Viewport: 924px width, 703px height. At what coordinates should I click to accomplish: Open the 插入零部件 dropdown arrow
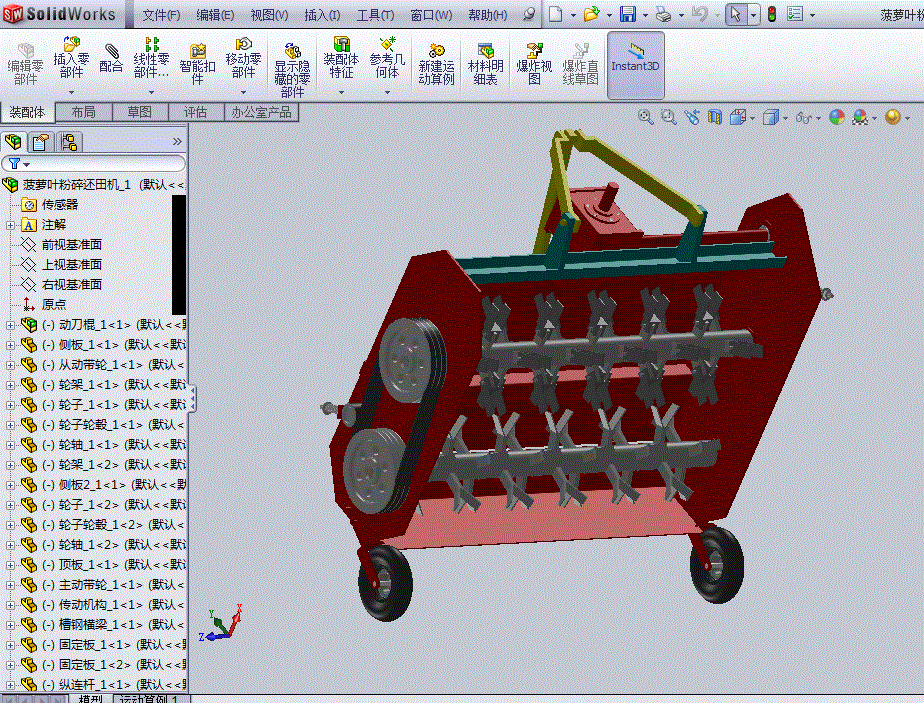[x=70, y=92]
